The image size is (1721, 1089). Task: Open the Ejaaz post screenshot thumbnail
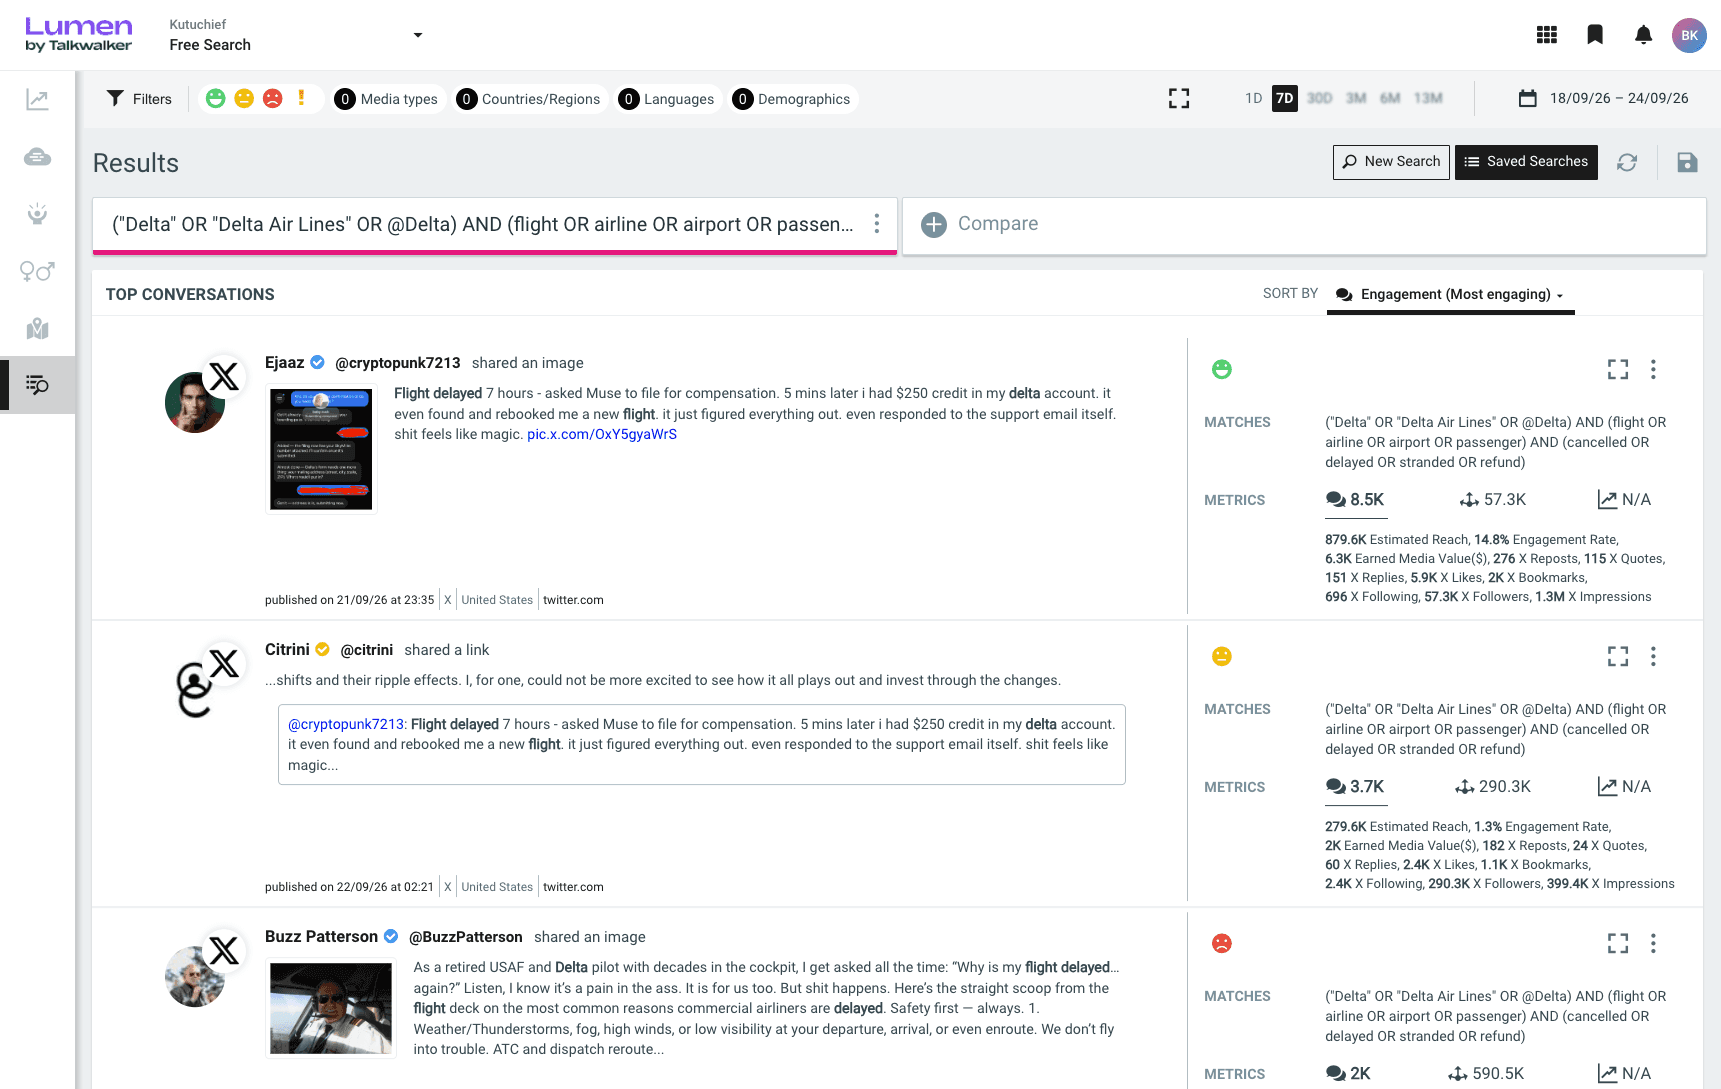click(x=321, y=449)
